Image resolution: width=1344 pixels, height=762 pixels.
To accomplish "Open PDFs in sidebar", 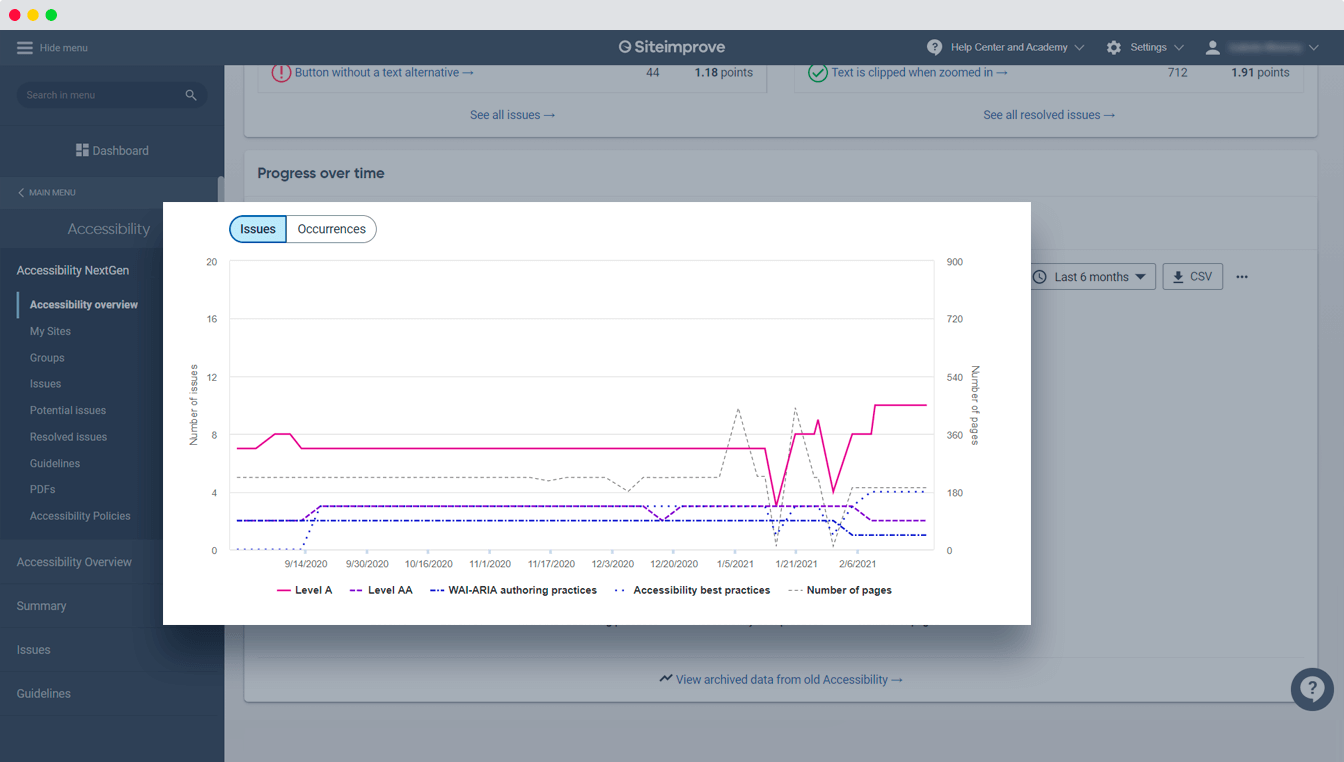I will click(x=42, y=489).
